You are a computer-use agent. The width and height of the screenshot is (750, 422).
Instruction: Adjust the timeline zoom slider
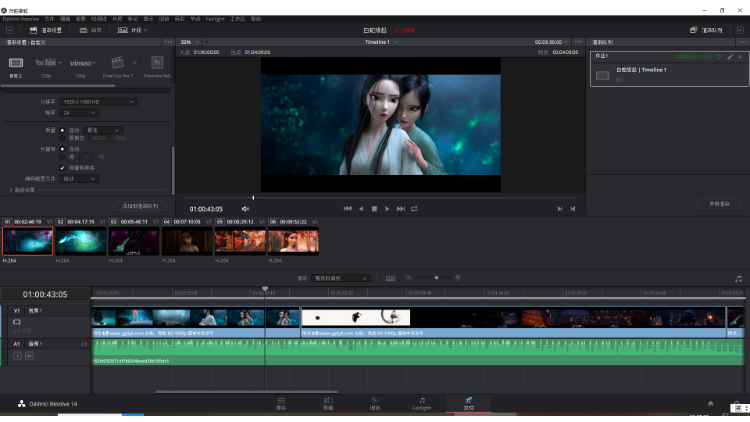tap(436, 278)
